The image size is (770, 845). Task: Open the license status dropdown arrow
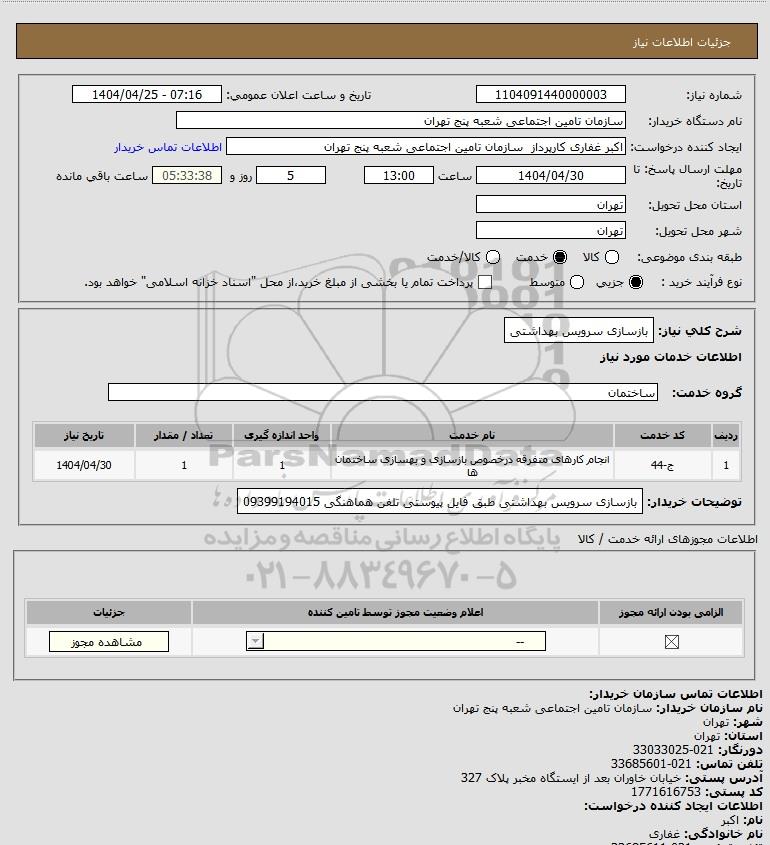click(x=255, y=641)
